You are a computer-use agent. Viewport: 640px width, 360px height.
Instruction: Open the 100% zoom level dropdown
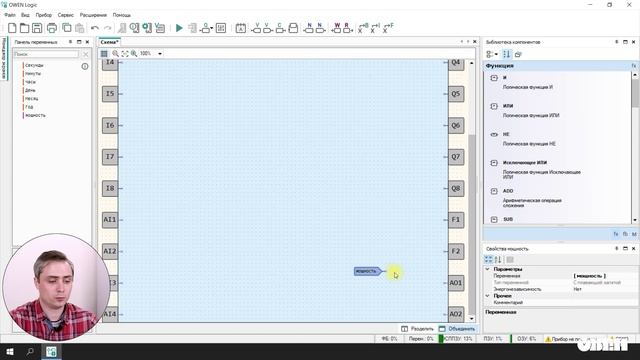pos(160,53)
